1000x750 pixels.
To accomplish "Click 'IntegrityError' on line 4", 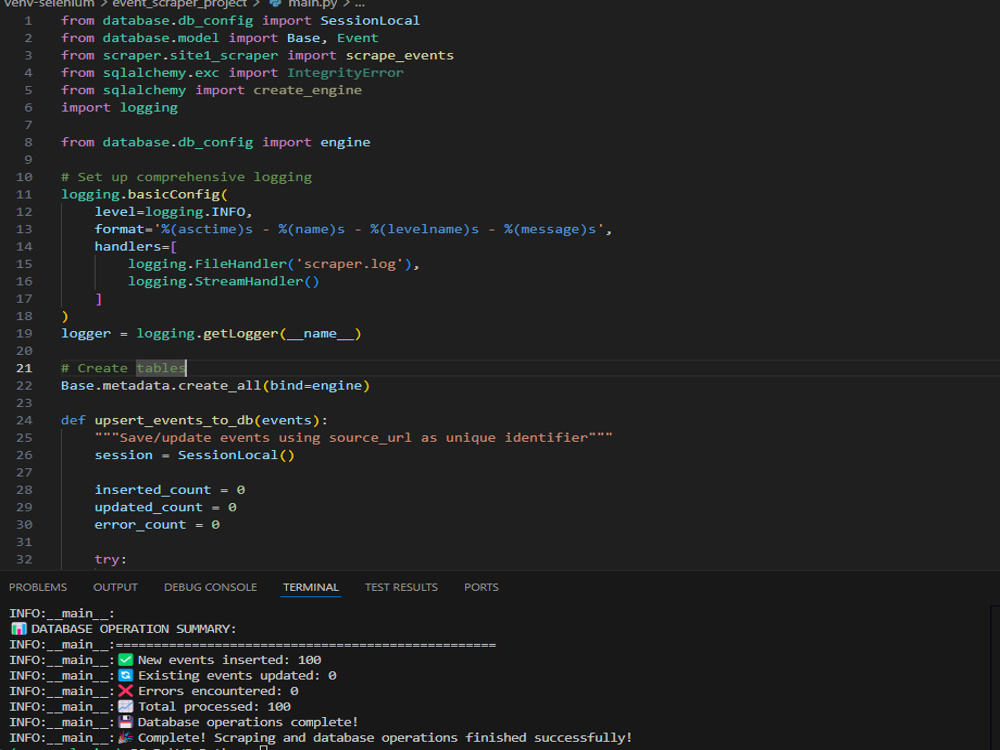I will [345, 73].
